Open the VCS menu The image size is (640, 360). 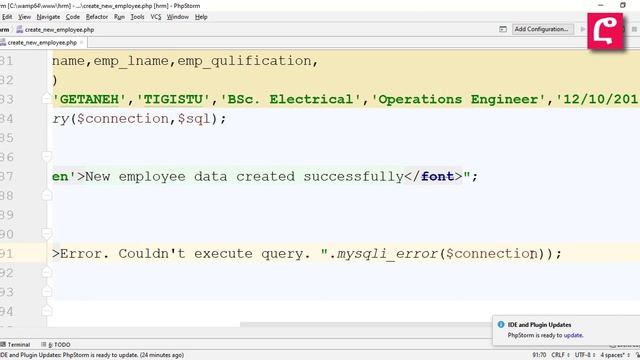[x=156, y=17]
